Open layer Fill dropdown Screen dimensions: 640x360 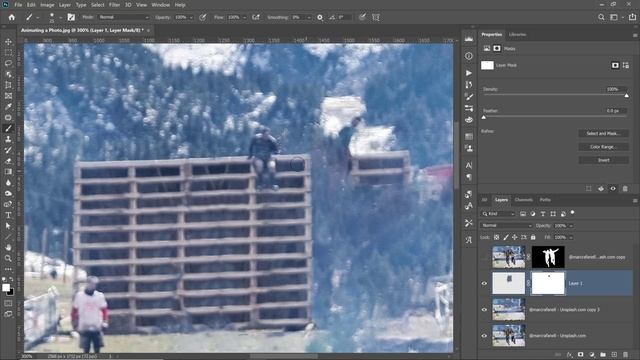(571, 237)
